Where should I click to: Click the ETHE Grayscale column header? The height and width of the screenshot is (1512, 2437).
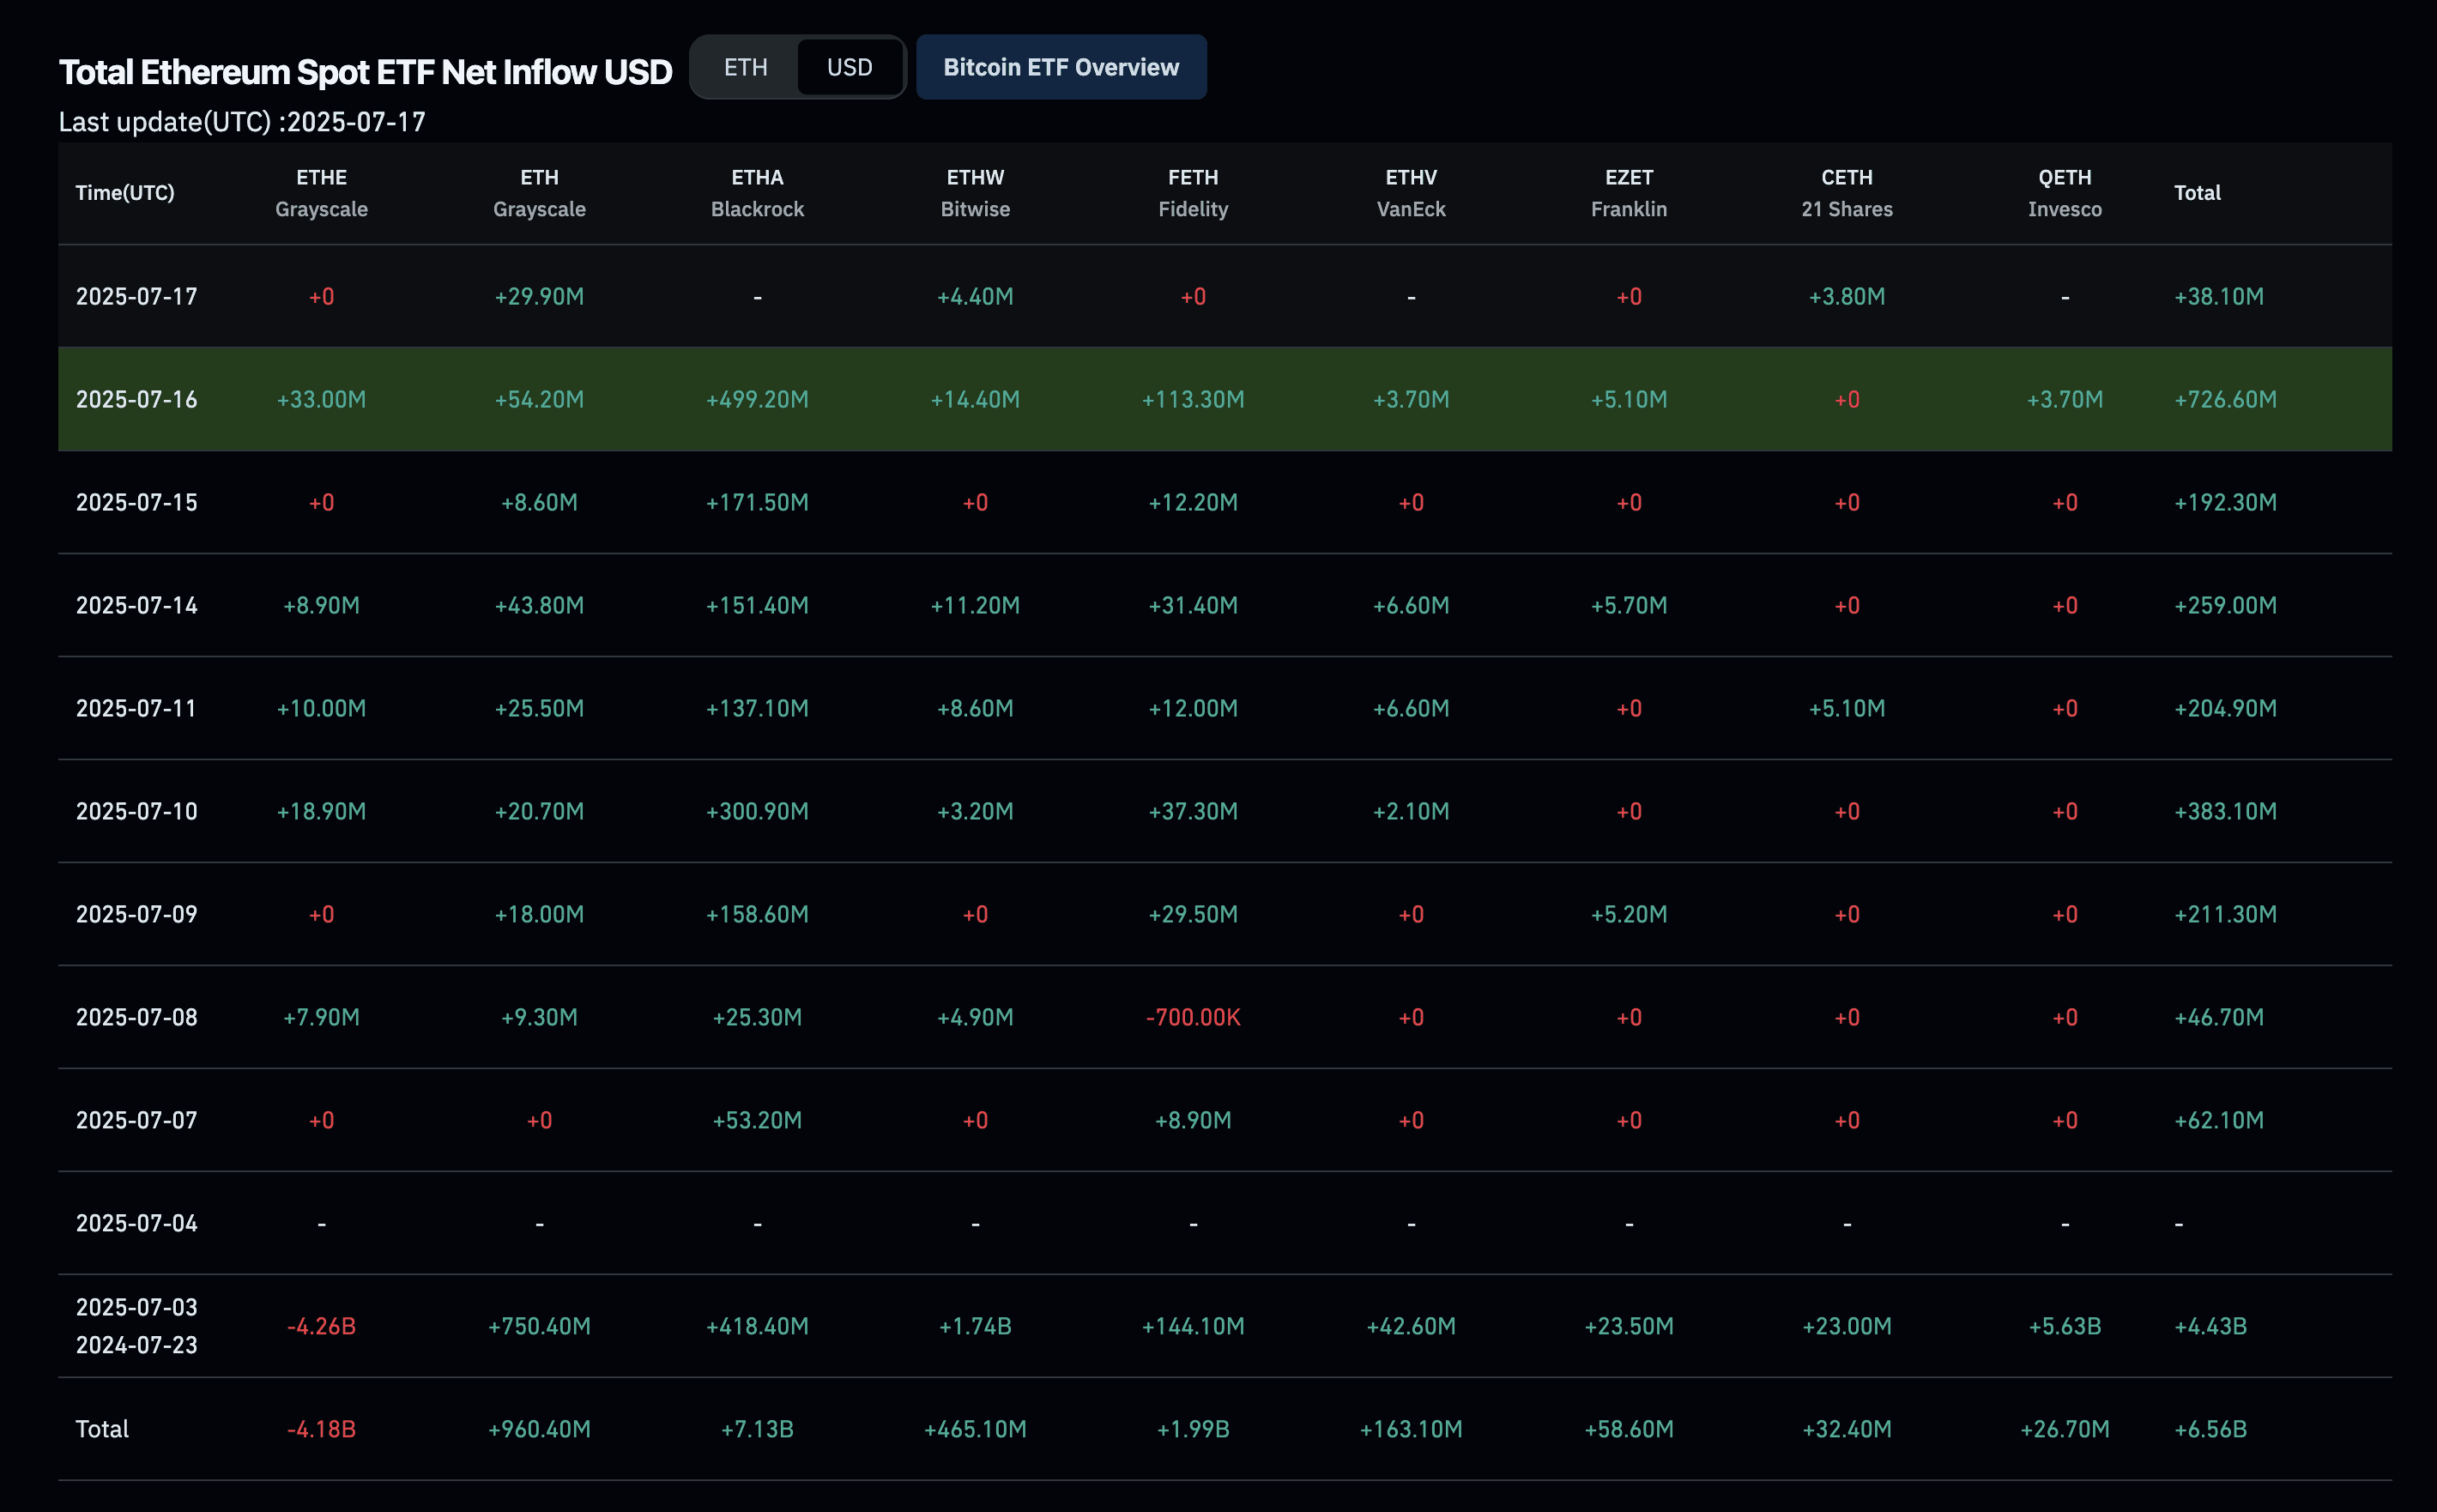click(x=321, y=193)
